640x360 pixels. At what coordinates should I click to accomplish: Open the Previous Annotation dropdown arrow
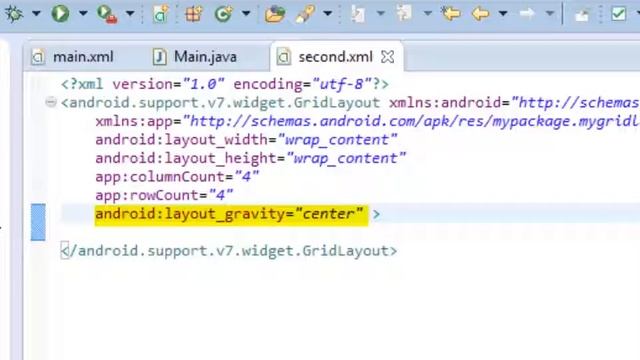(x=427, y=13)
